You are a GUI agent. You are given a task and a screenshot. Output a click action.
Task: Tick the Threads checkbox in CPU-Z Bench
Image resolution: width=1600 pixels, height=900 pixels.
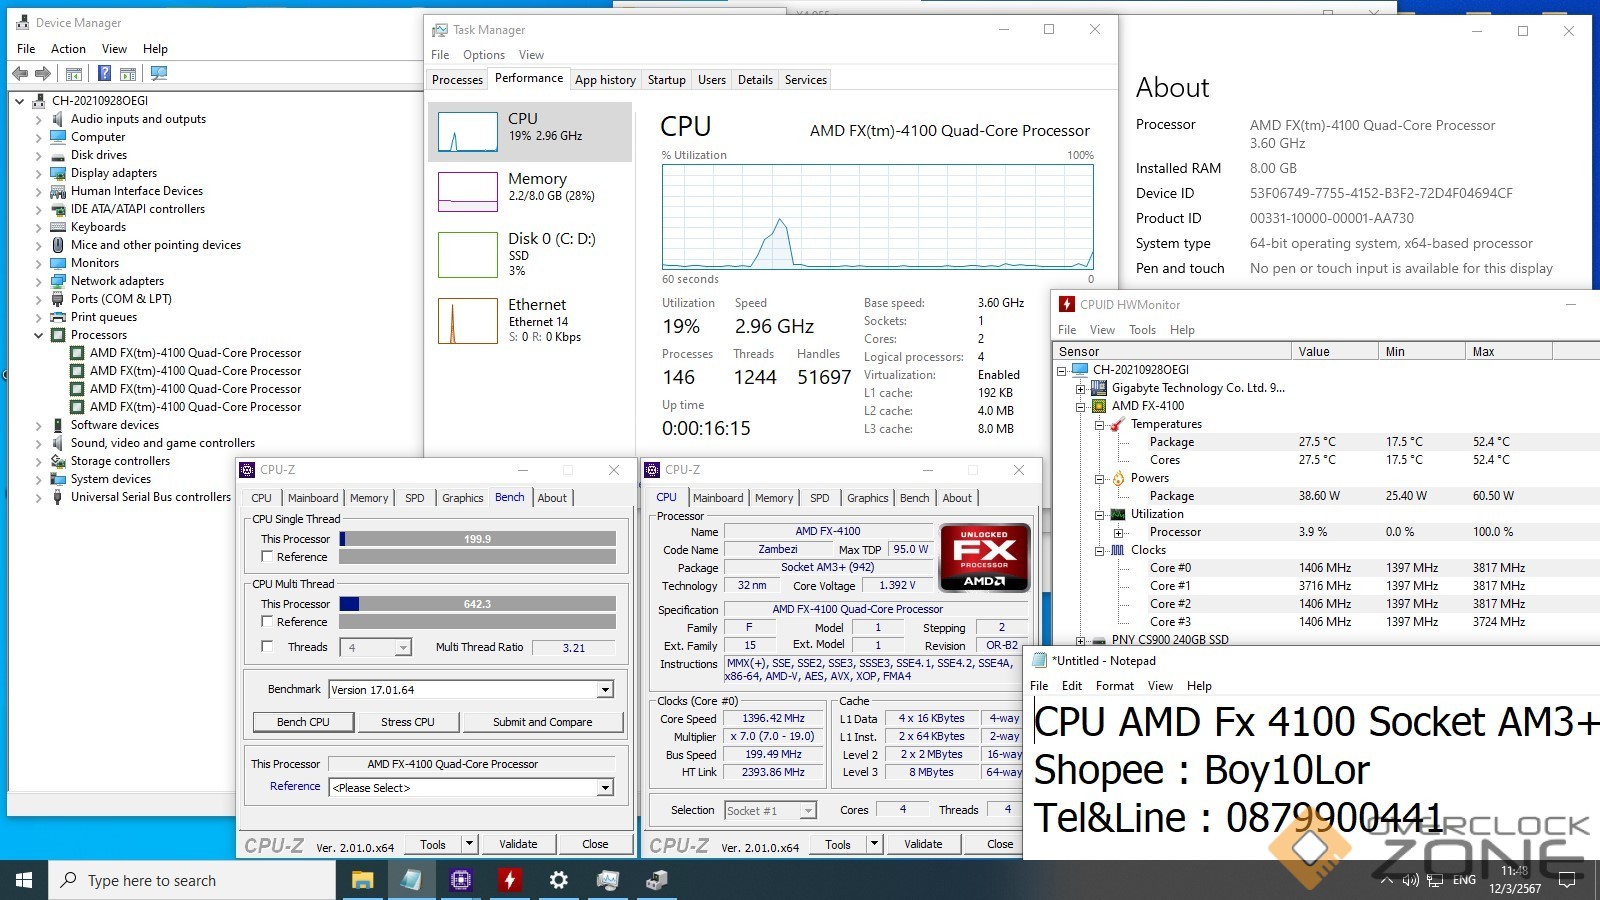pyautogui.click(x=267, y=646)
